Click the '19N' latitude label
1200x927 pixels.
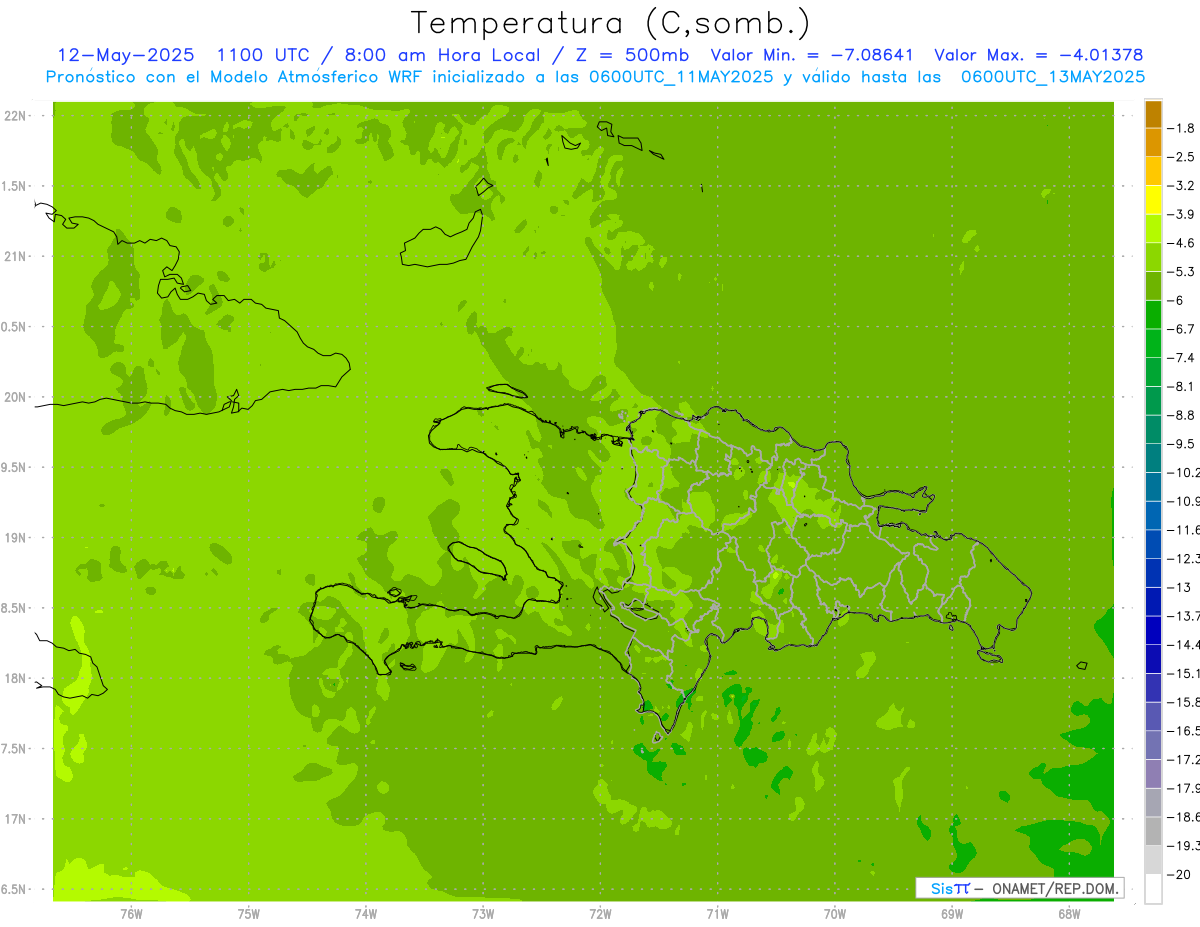click(x=17, y=538)
